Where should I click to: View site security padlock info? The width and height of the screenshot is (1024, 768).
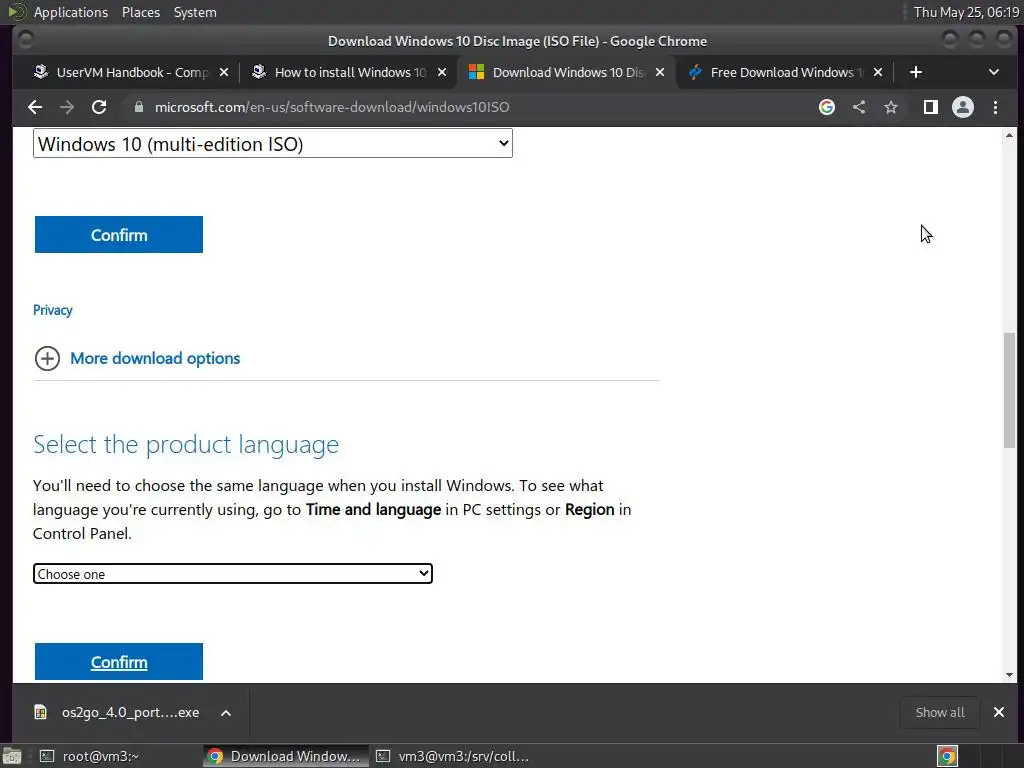(x=138, y=107)
